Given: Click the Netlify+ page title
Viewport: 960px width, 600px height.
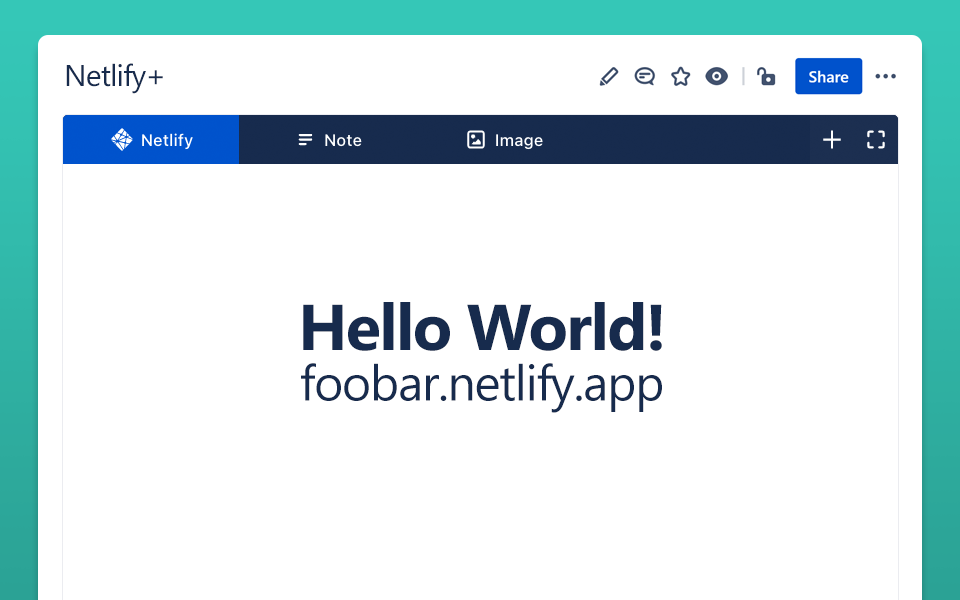Looking at the screenshot, I should coord(114,77).
